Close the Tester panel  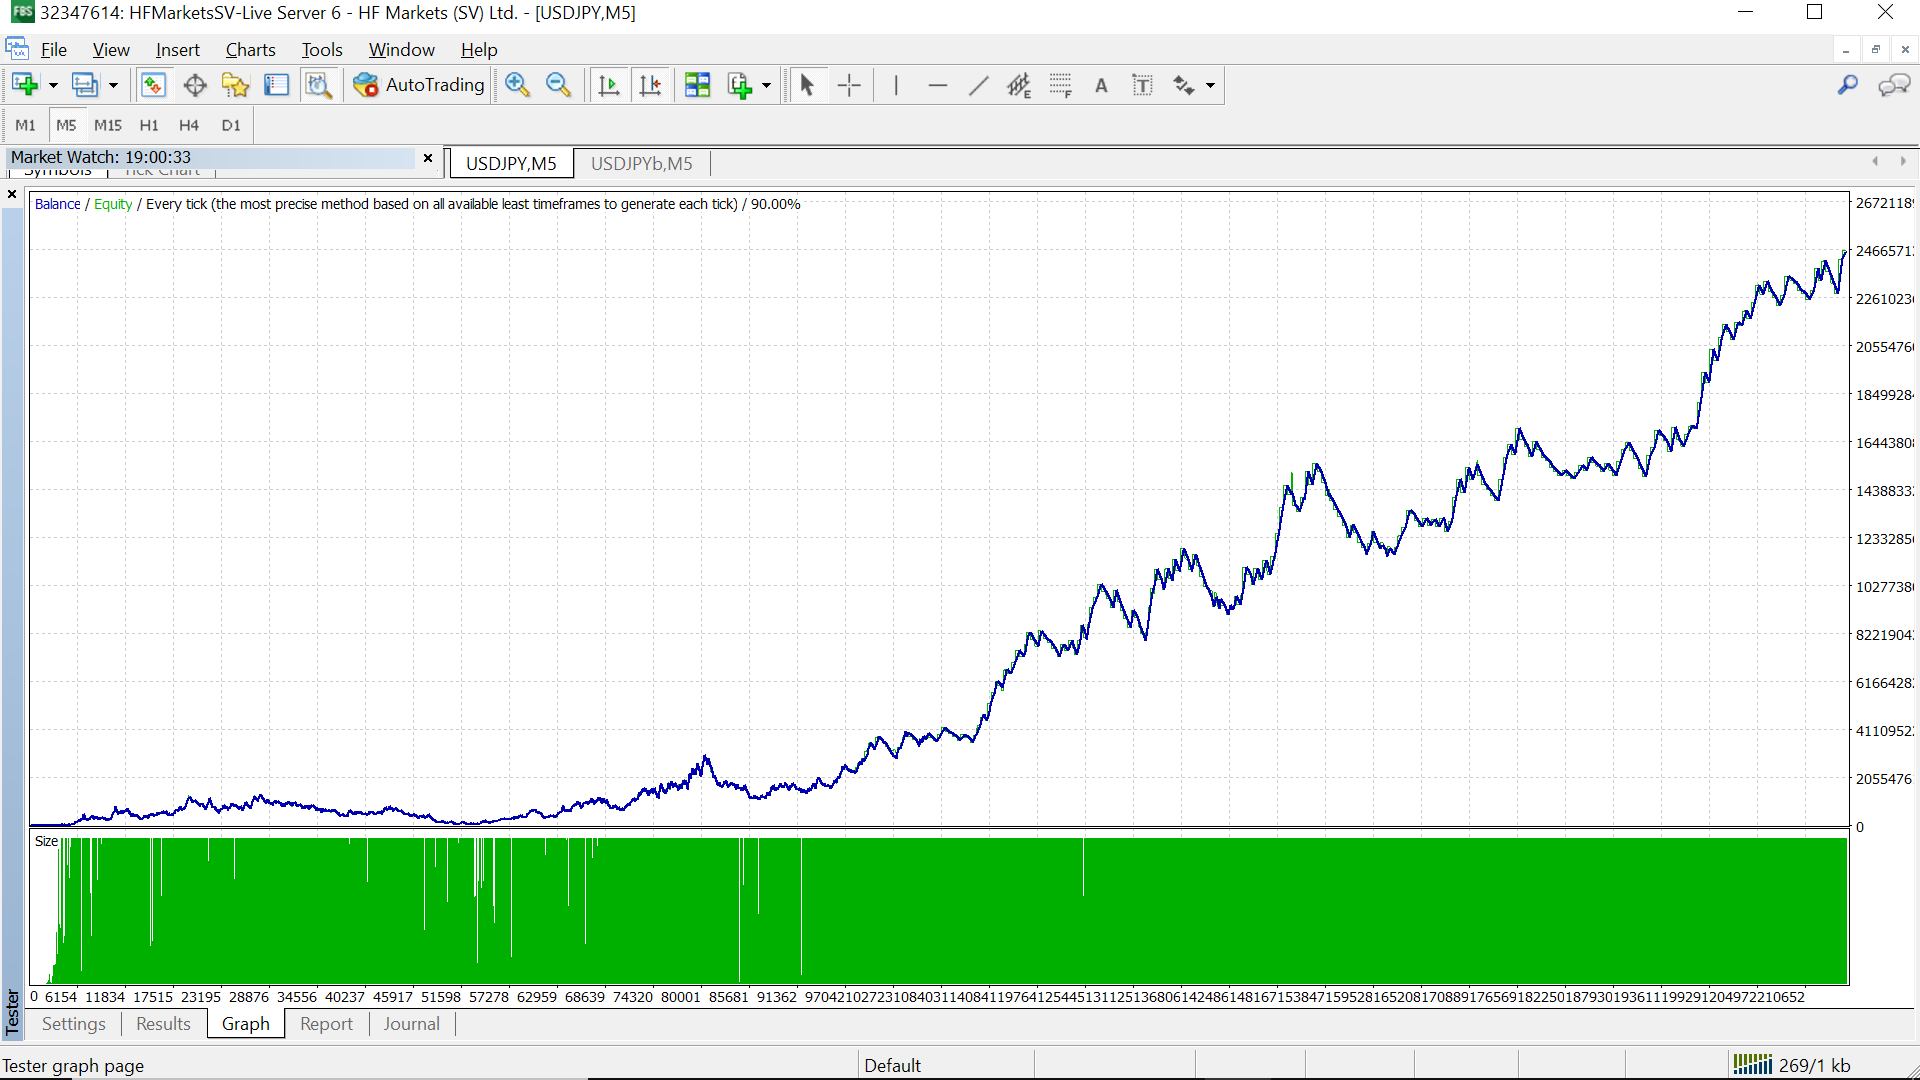(12, 194)
